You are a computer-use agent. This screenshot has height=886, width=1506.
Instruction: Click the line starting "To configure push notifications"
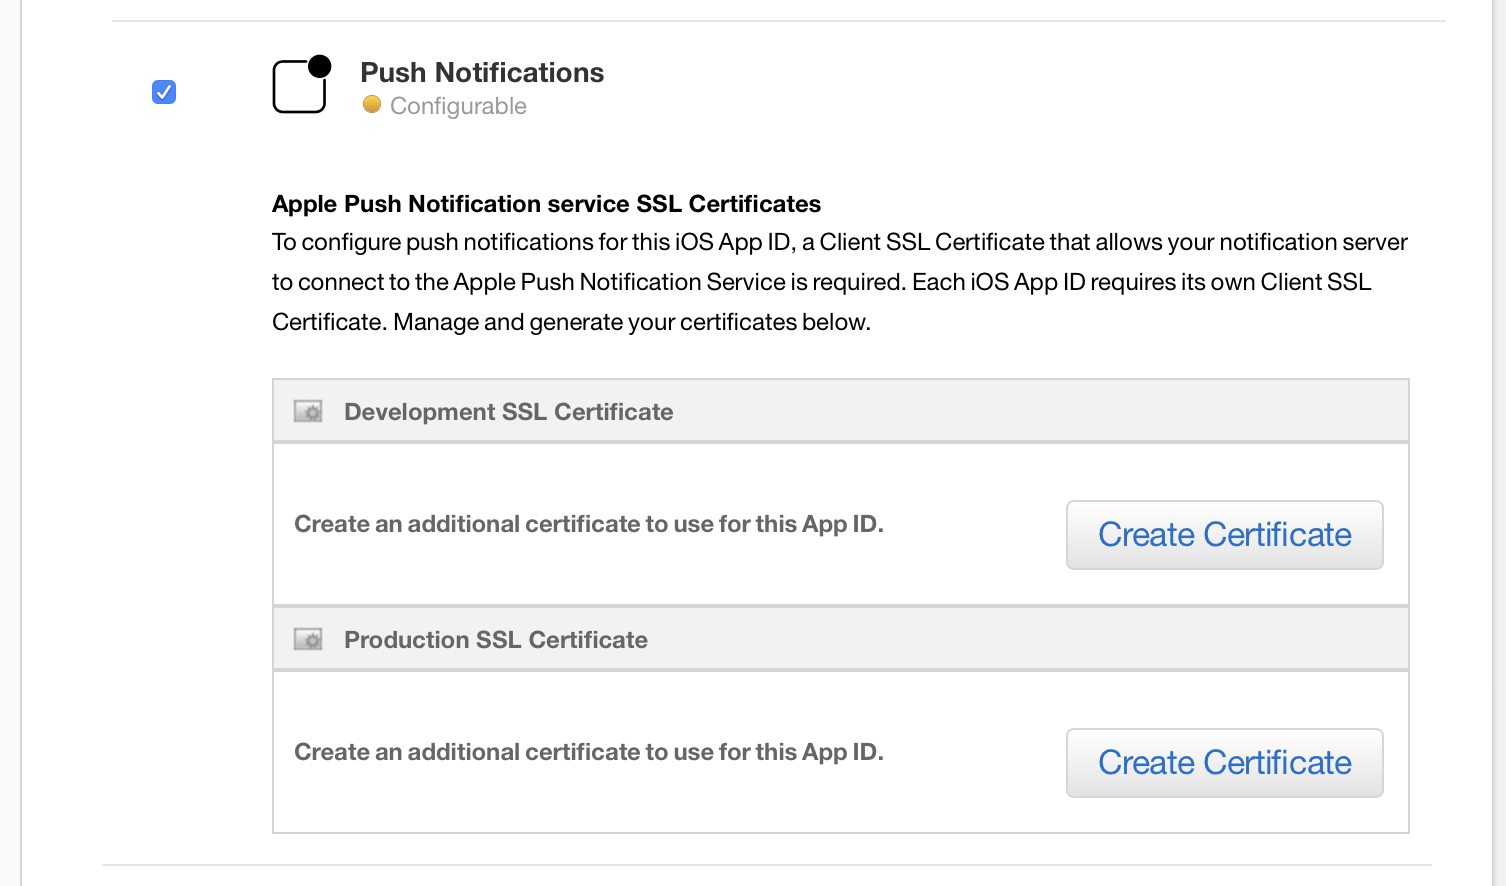[838, 242]
